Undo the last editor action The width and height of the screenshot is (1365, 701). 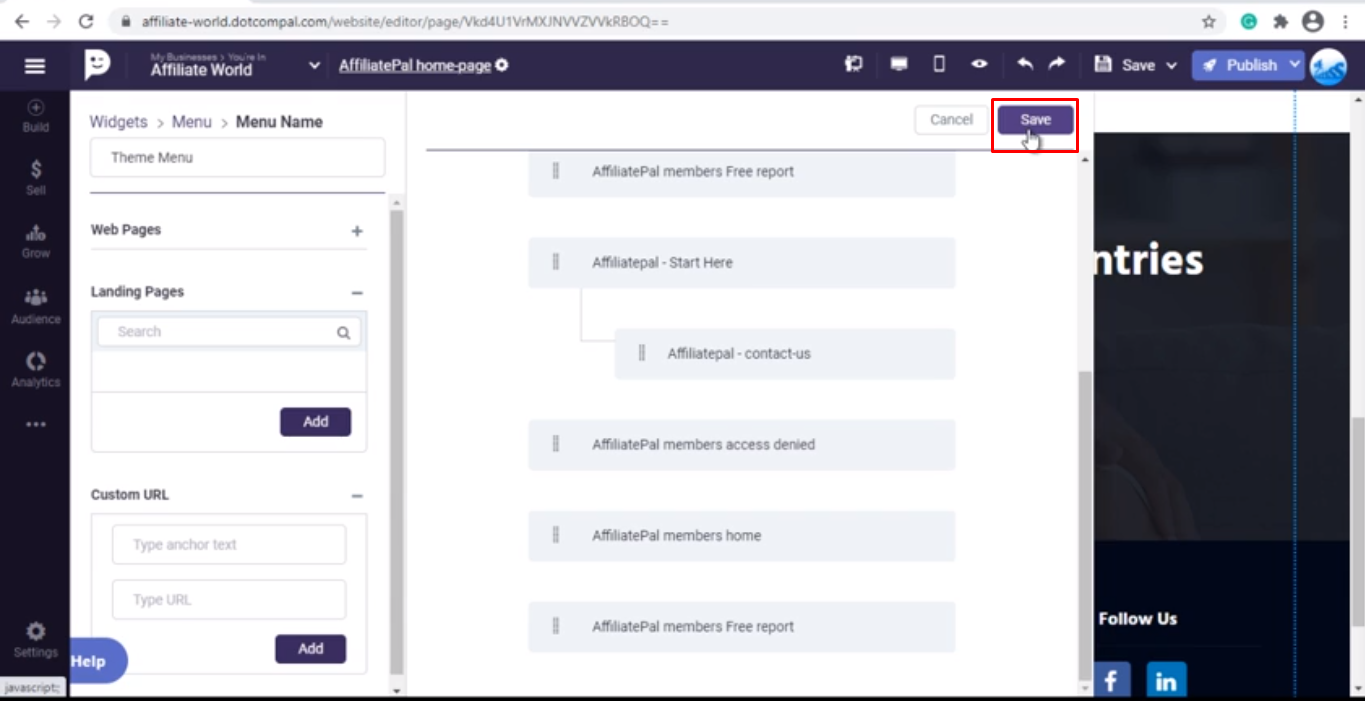tap(1025, 65)
